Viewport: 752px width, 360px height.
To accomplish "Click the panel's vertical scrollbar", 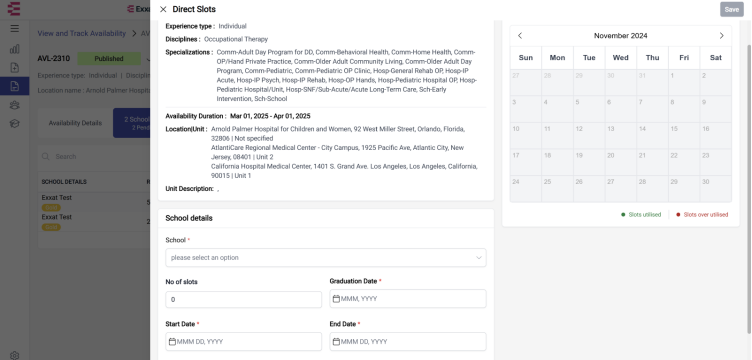I will tap(749, 189).
